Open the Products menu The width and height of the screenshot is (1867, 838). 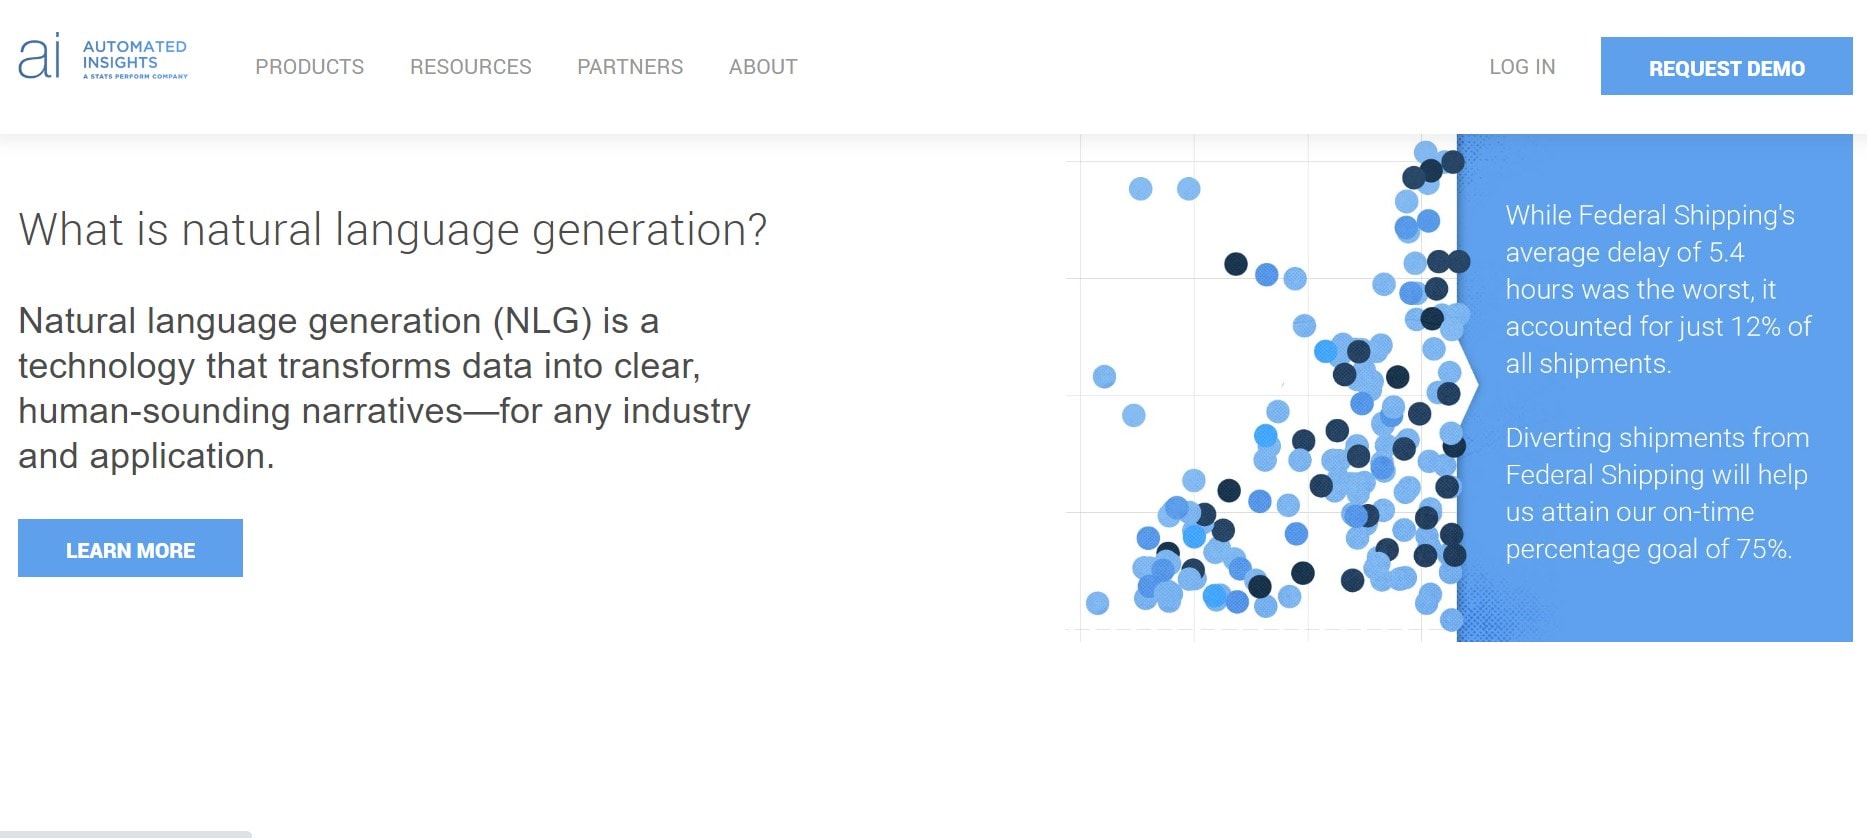pyautogui.click(x=309, y=67)
